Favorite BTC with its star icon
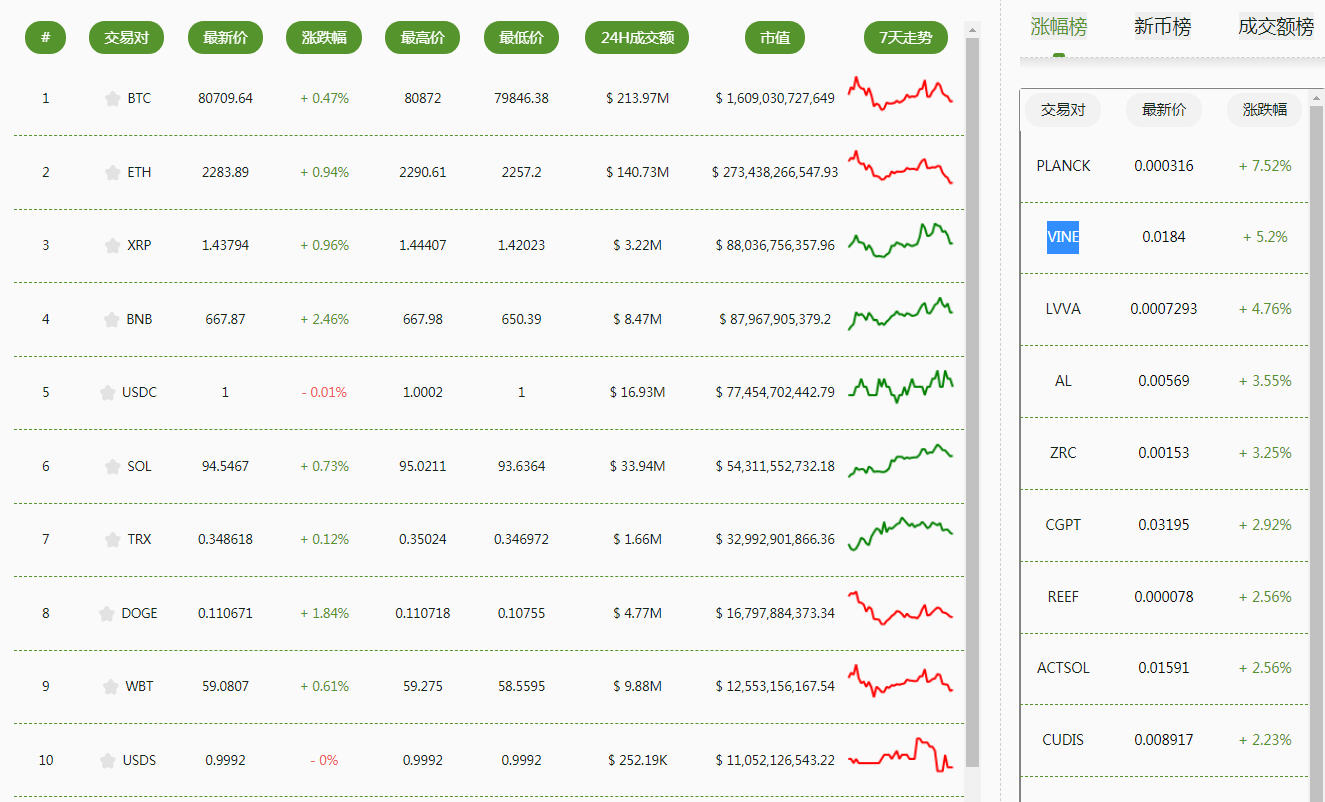This screenshot has height=802, width=1325. pyautogui.click(x=112, y=98)
